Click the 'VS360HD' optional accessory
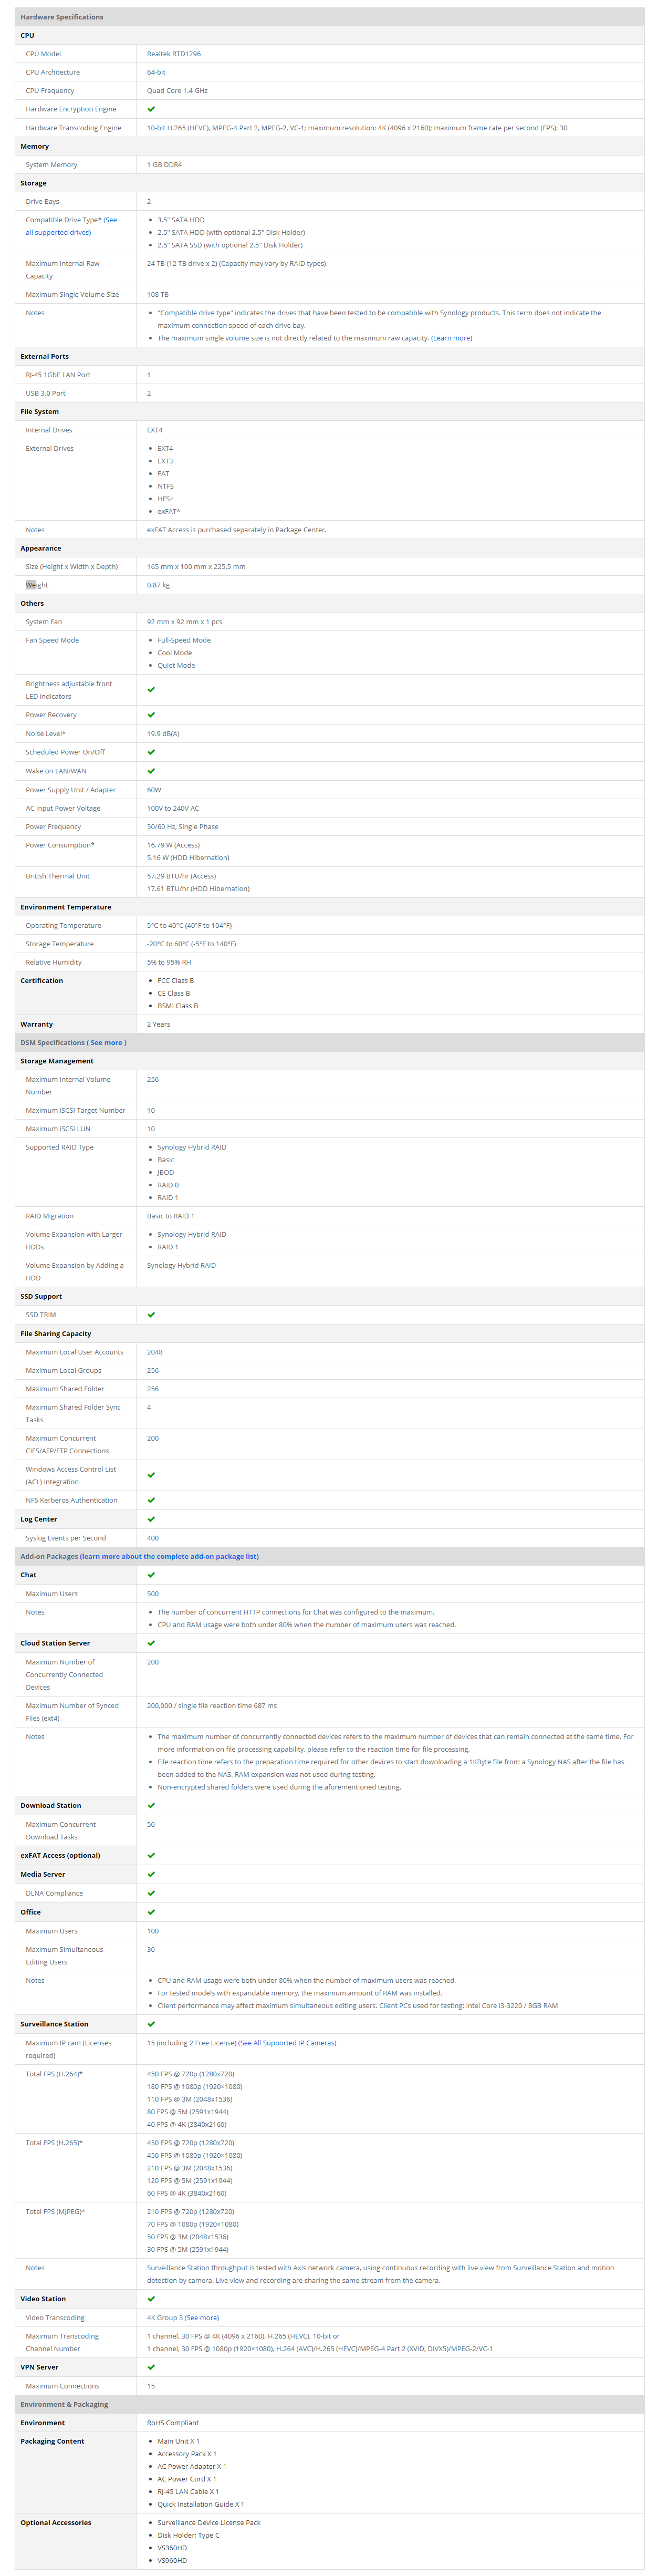658x2576 pixels. (172, 2548)
